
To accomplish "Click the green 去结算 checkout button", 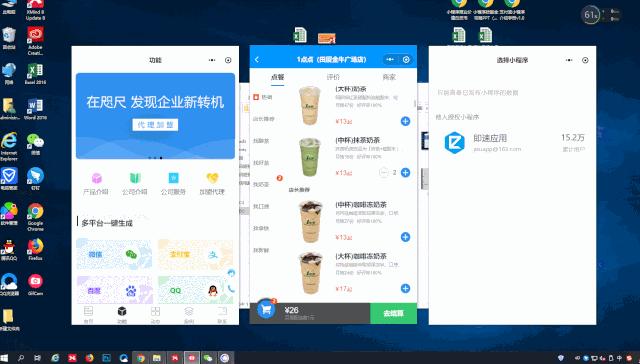I will pos(393,313).
